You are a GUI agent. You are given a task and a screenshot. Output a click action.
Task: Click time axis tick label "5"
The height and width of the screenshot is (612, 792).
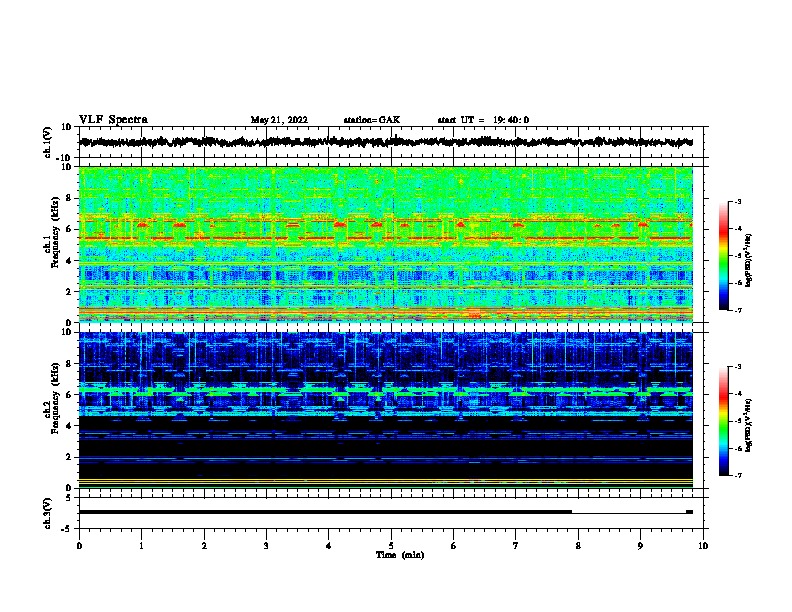tap(391, 546)
